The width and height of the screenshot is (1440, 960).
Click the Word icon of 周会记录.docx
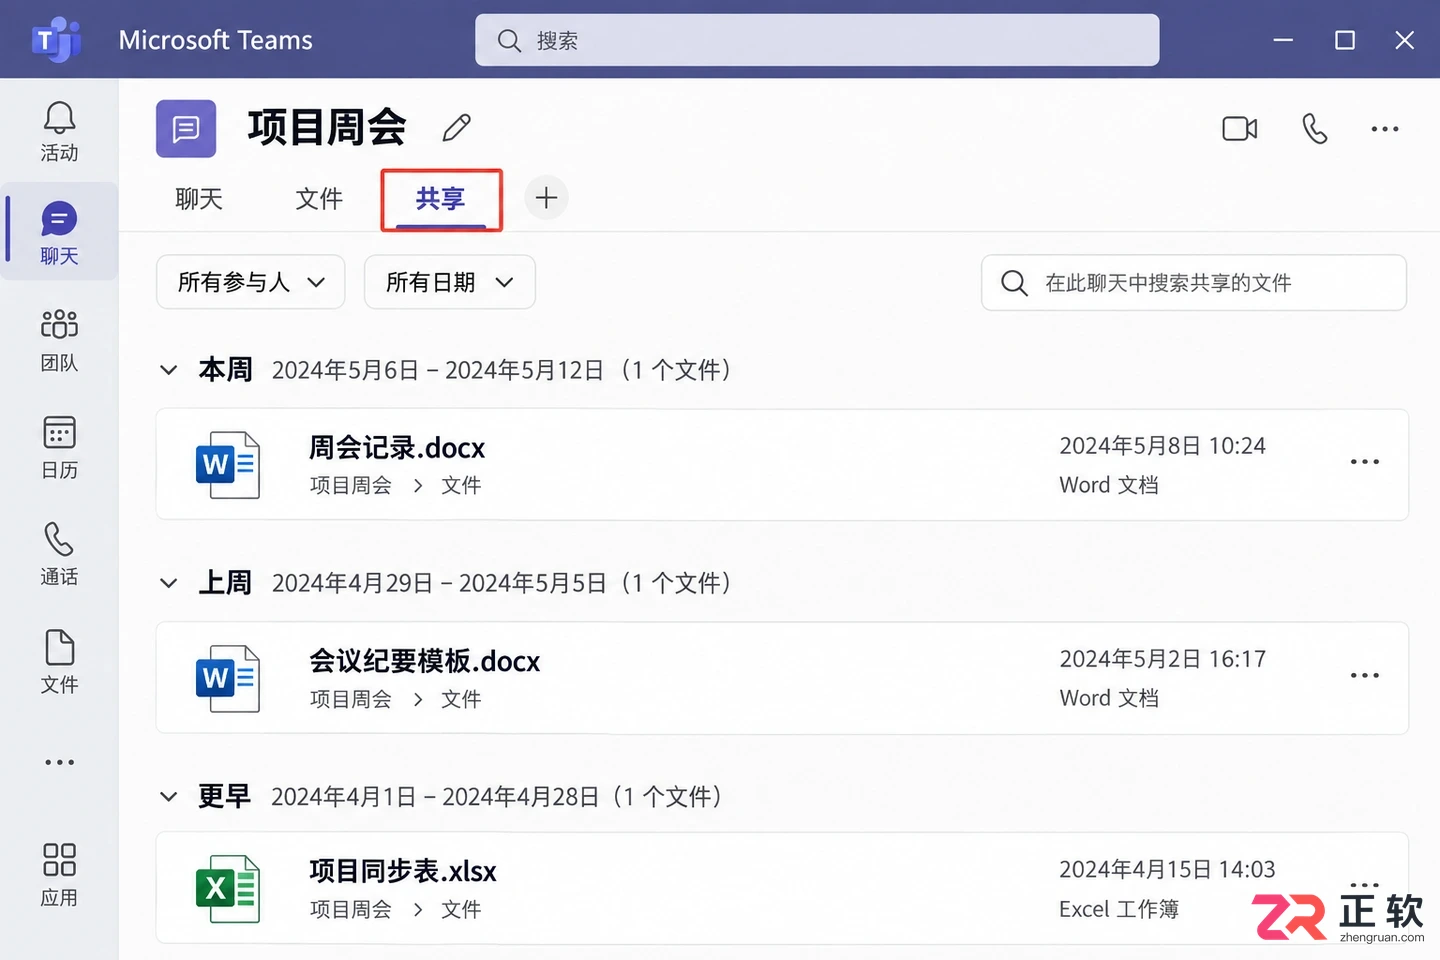(228, 465)
